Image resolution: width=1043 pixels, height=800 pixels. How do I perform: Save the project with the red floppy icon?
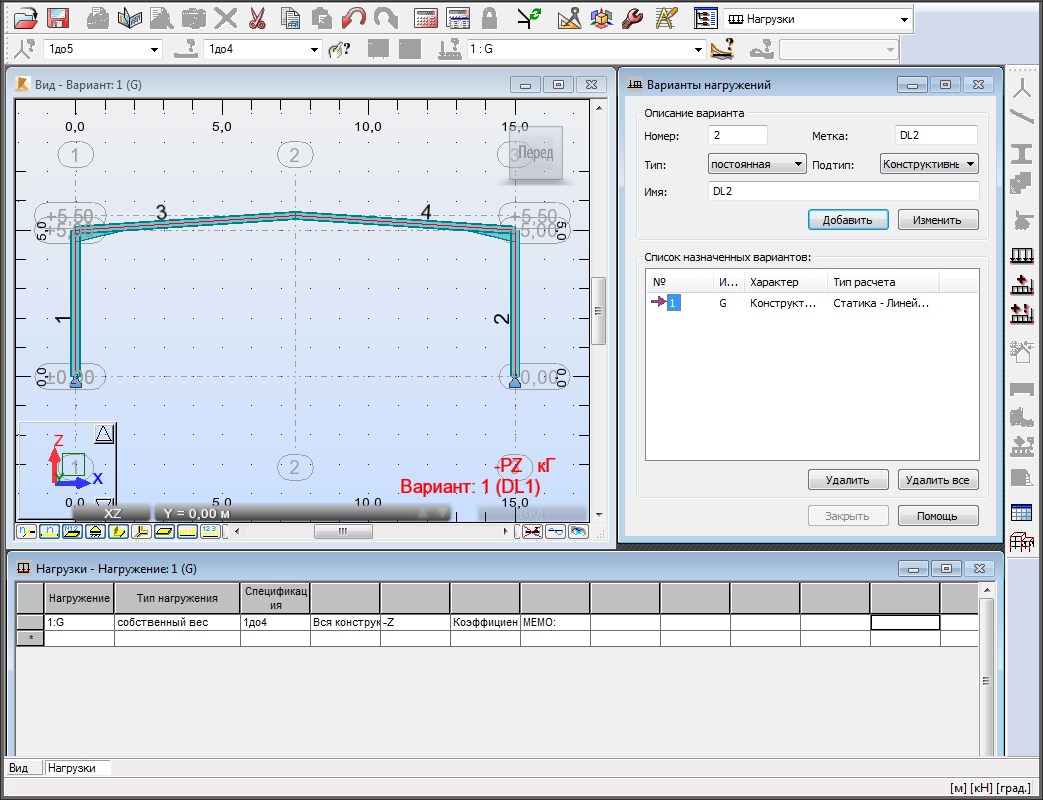coord(59,18)
